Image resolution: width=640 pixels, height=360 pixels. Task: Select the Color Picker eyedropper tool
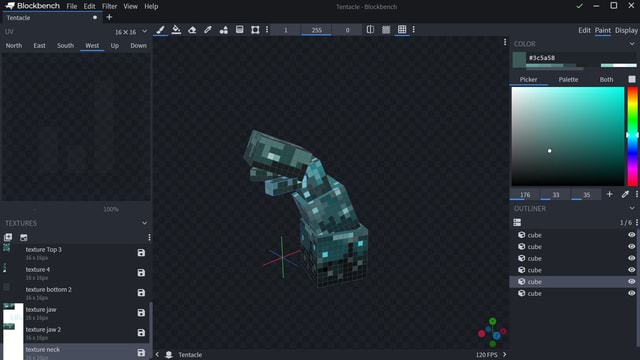point(208,30)
